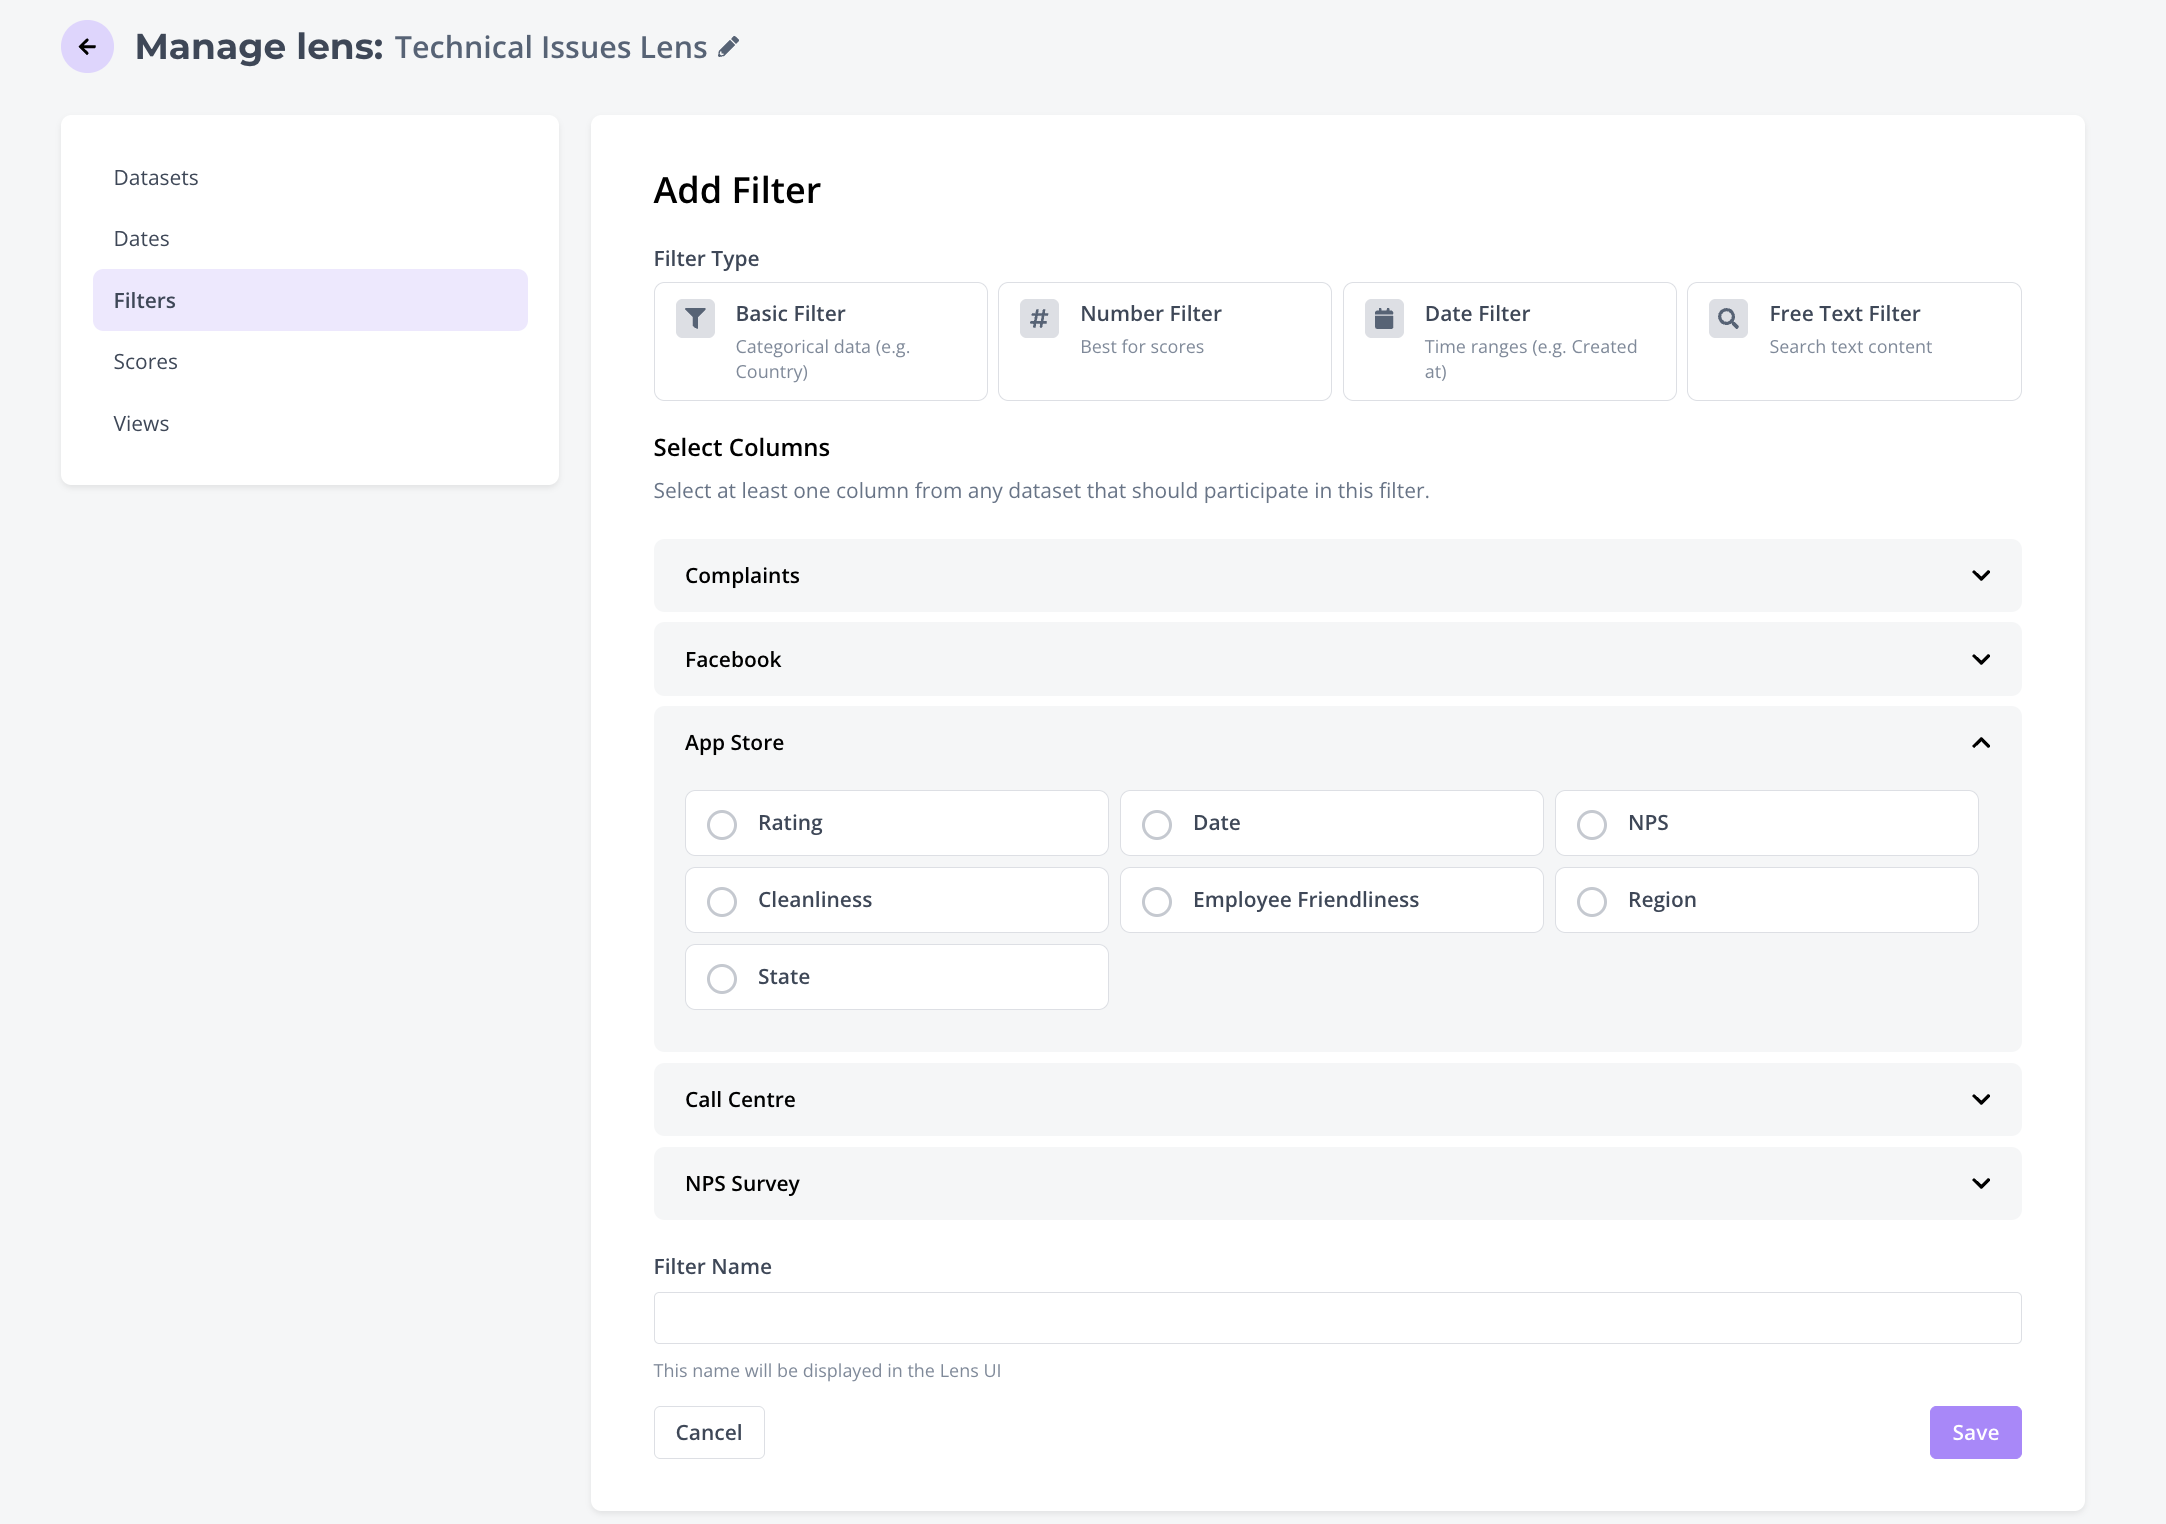This screenshot has width=2166, height=1524.
Task: Click the pencil icon to rename lens
Action: click(729, 47)
